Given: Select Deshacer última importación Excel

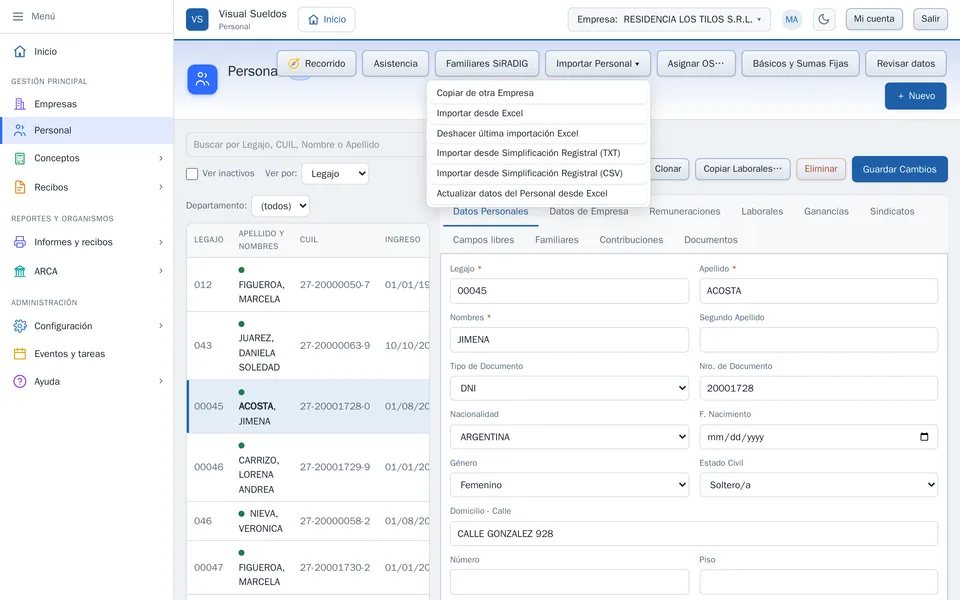Looking at the screenshot, I should click(538, 133).
